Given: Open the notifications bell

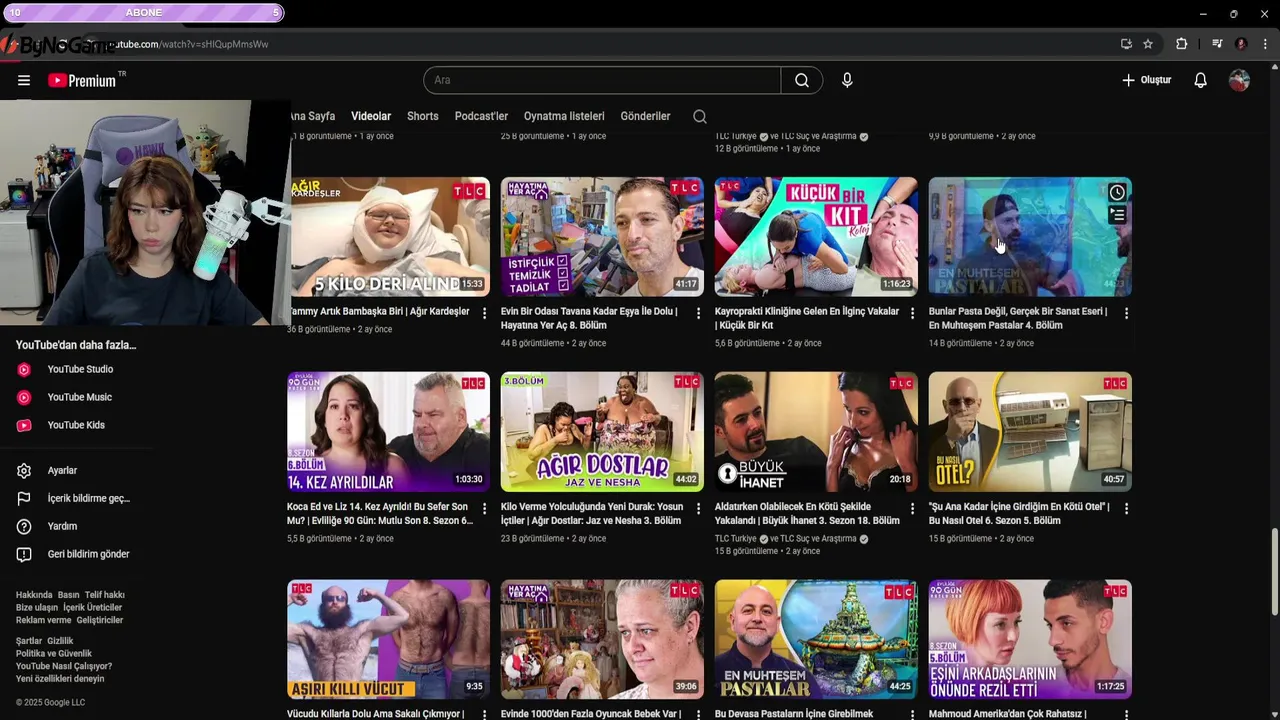Looking at the screenshot, I should pos(1201,80).
